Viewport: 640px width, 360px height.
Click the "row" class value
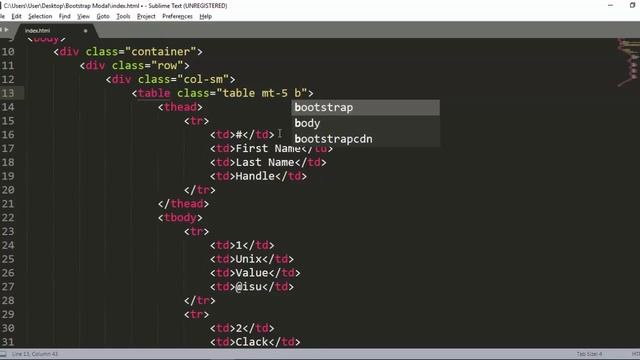[167, 66]
